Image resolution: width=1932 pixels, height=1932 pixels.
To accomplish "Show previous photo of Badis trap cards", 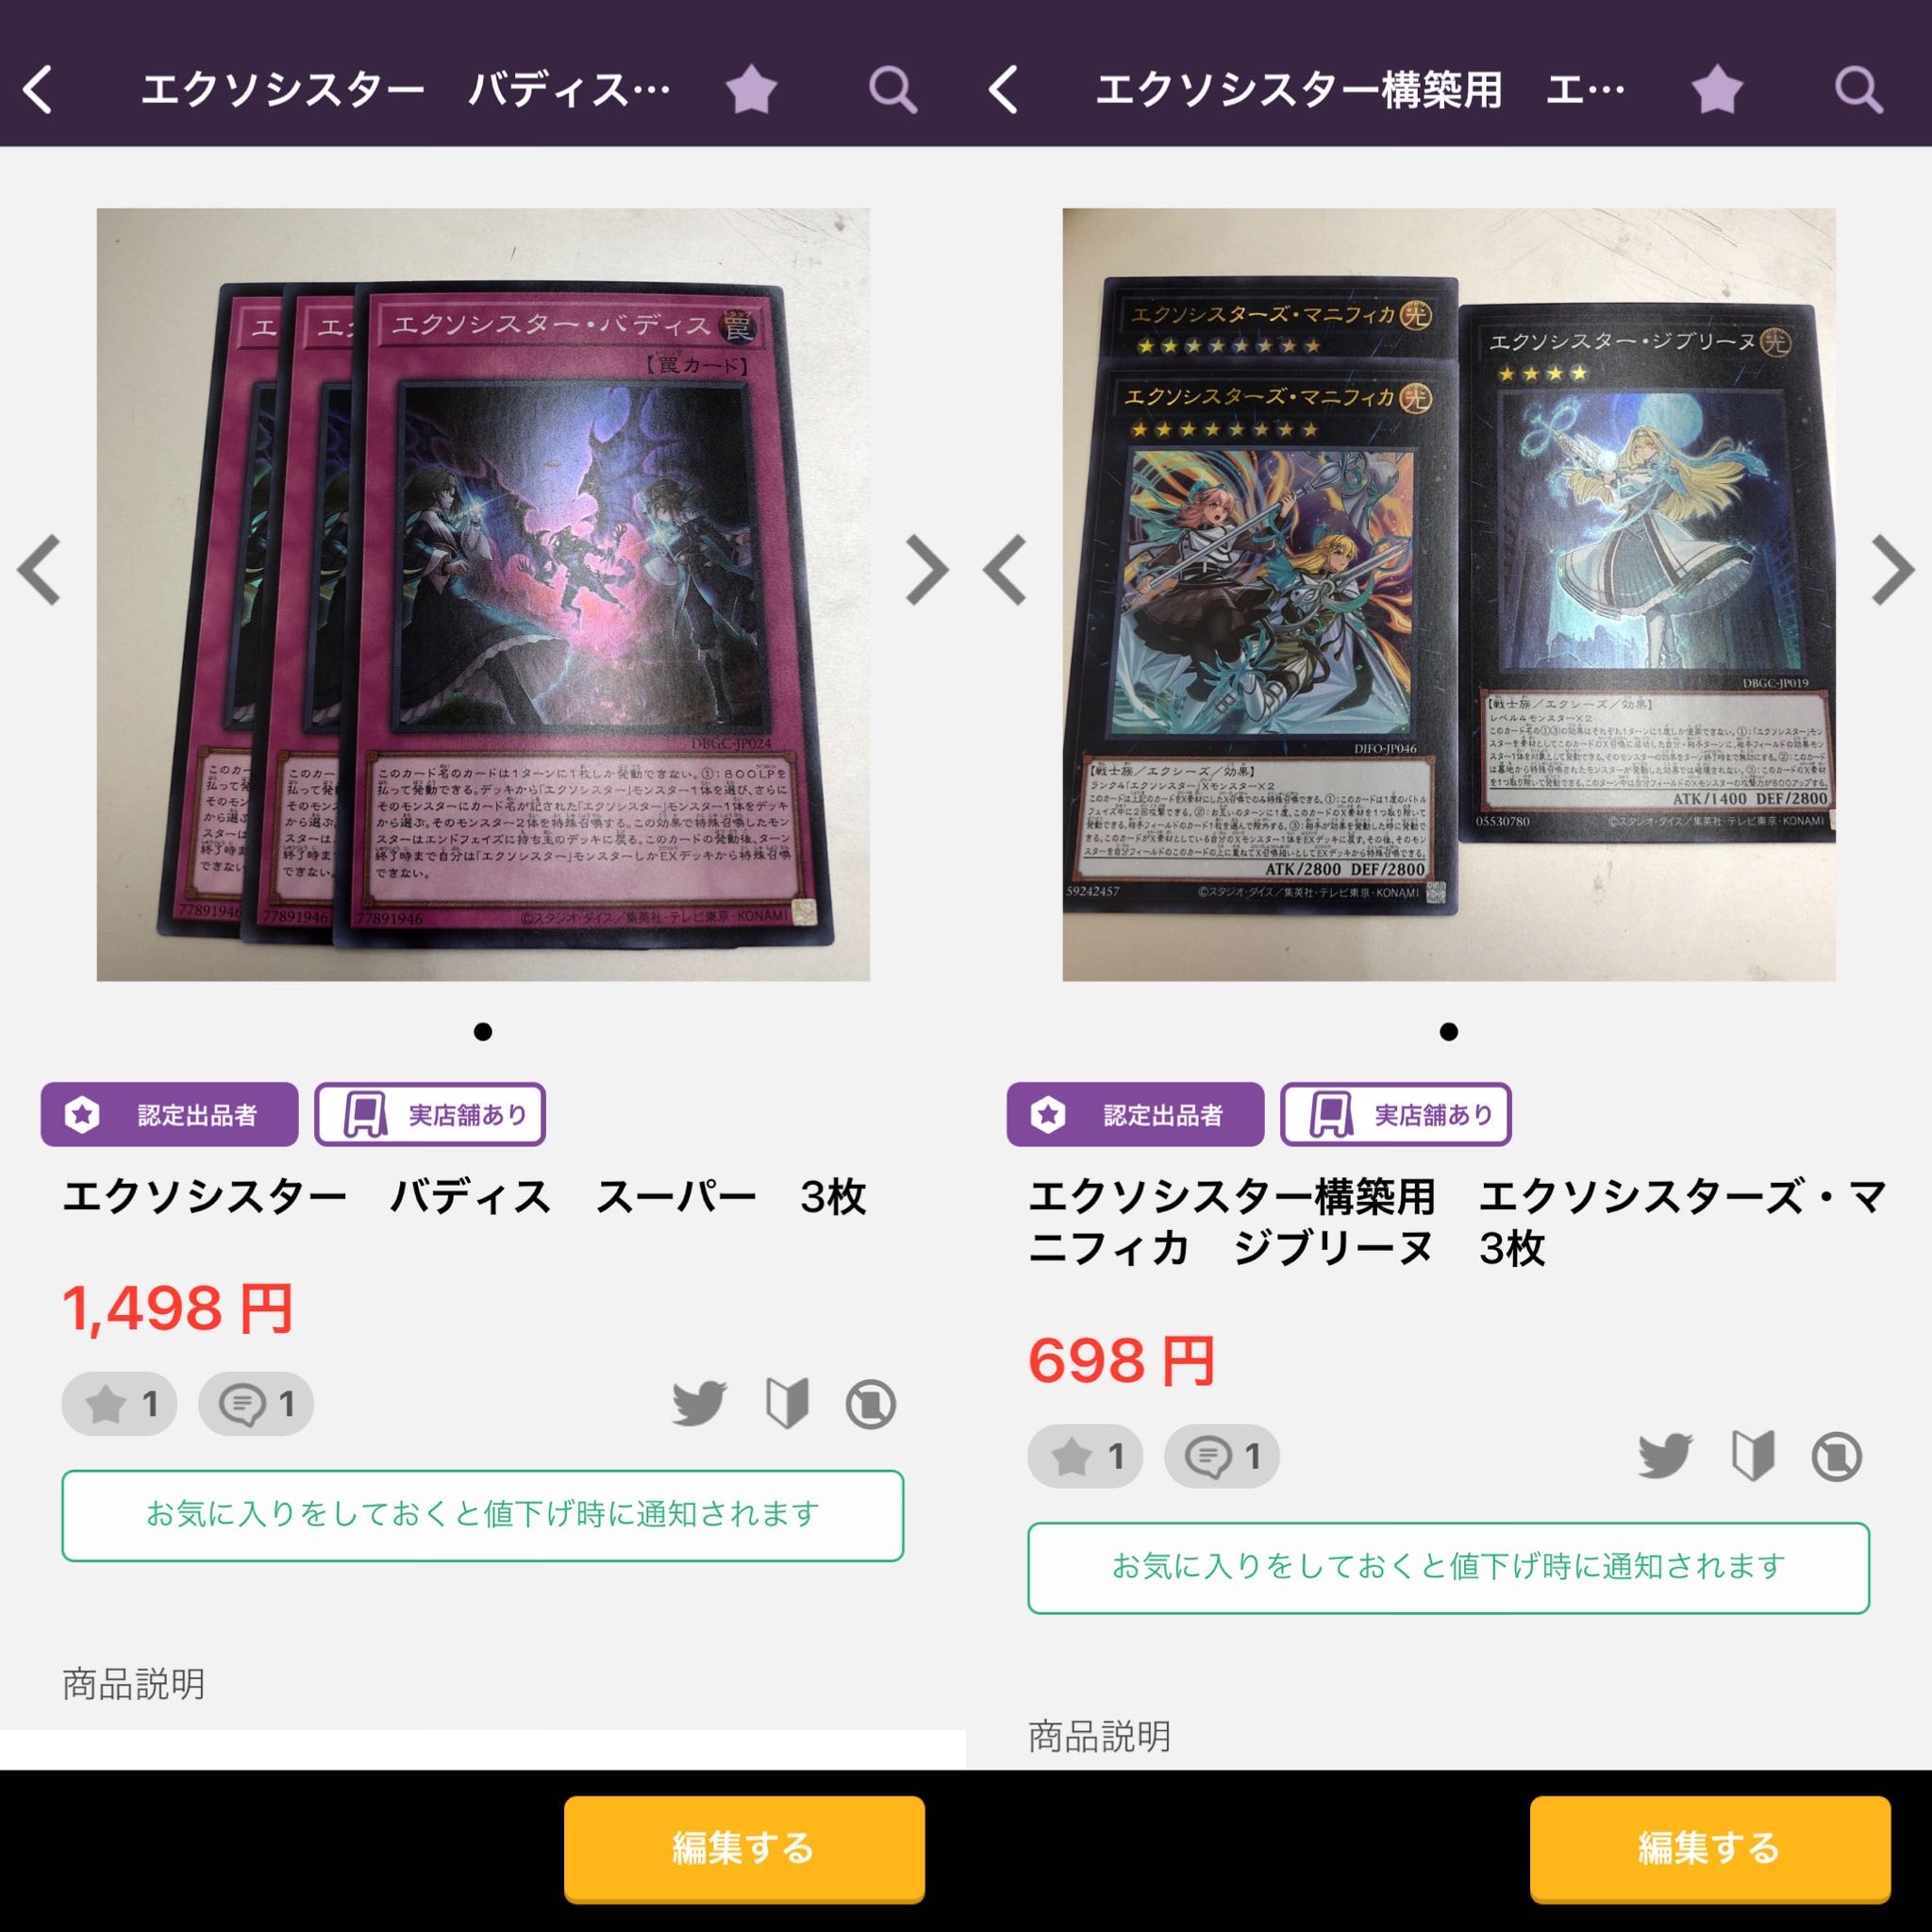I will coord(40,571).
